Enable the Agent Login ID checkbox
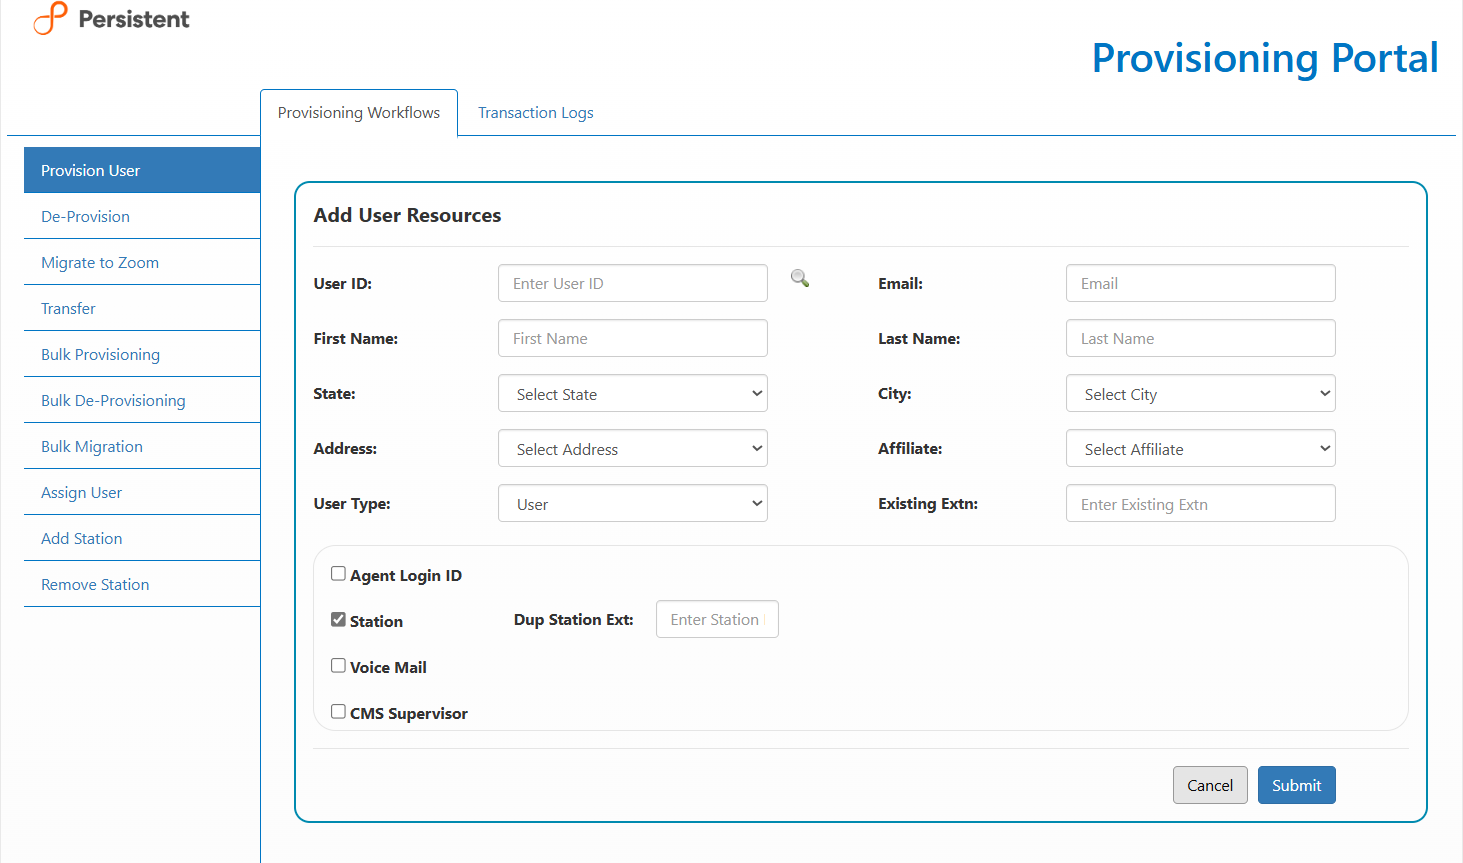 click(338, 574)
